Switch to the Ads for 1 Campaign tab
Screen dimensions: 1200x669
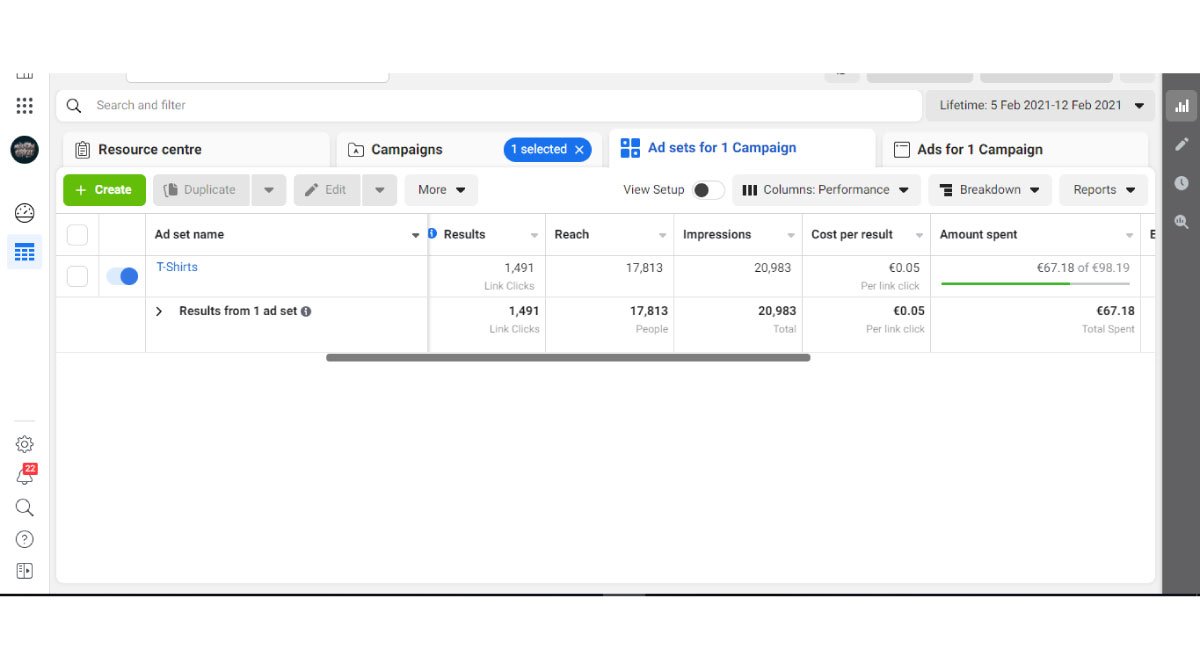pyautogui.click(x=979, y=150)
